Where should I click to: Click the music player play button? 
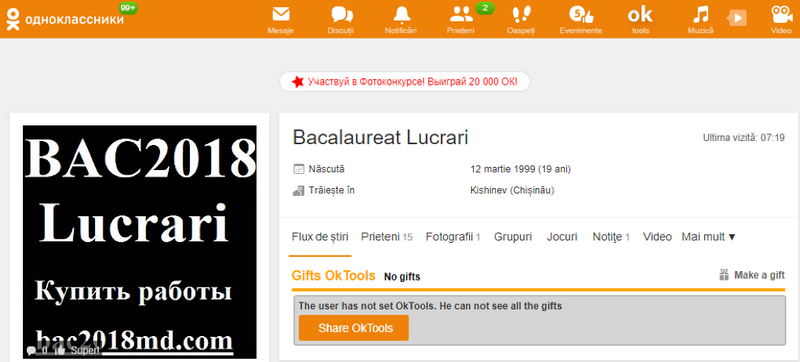(x=736, y=18)
